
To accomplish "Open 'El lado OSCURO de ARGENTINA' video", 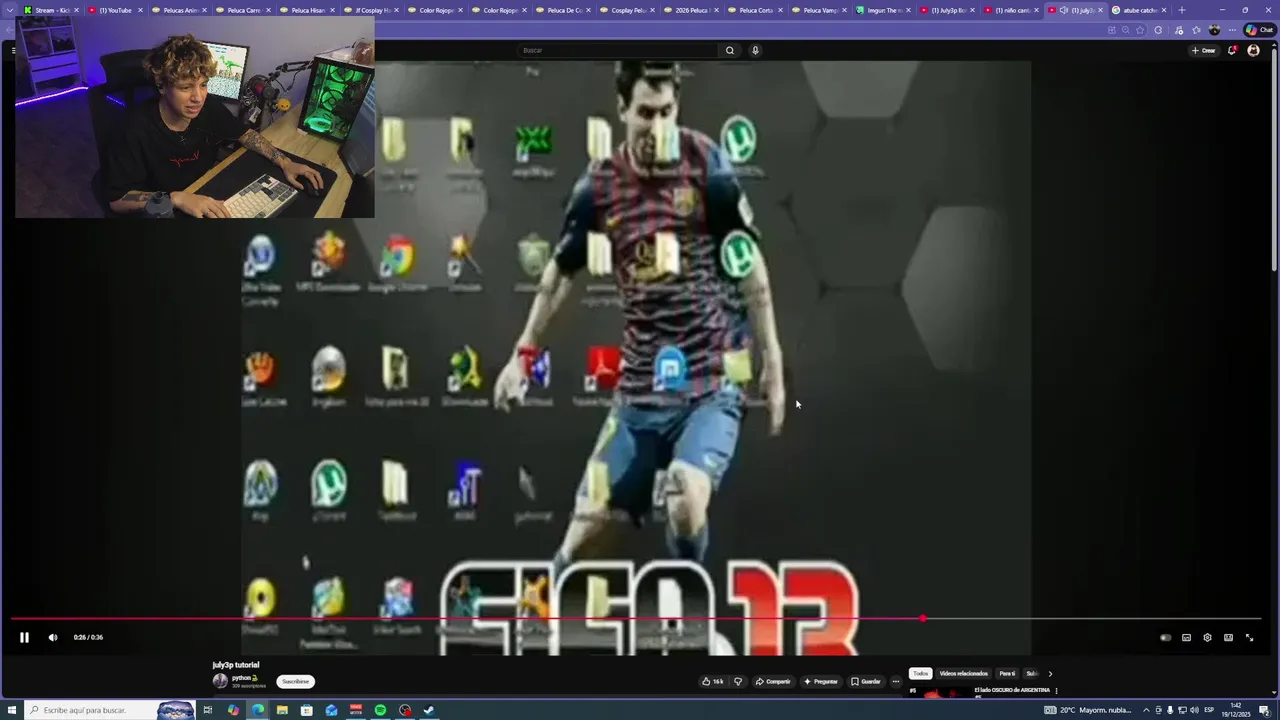I will pos(1012,690).
